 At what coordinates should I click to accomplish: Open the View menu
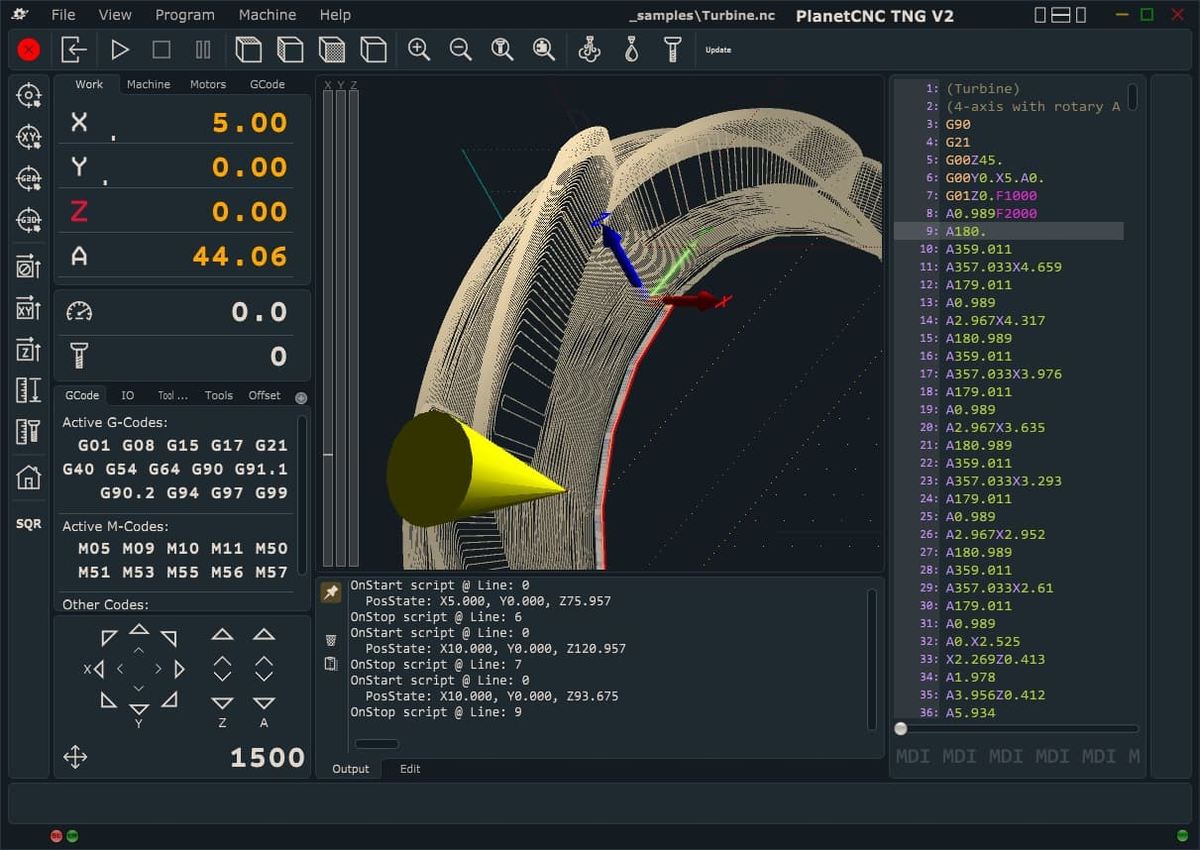coord(115,15)
